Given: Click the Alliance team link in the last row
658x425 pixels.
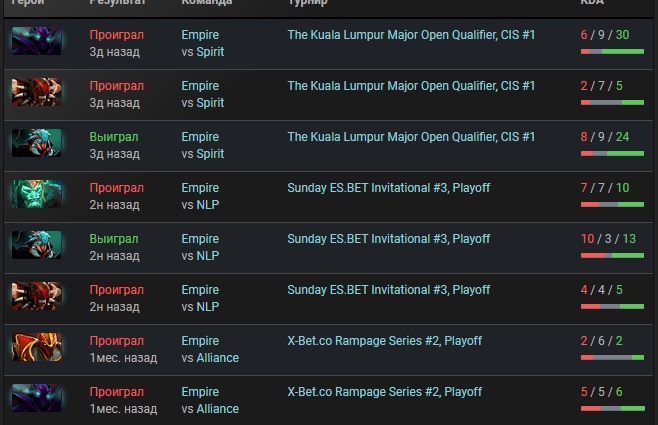Looking at the screenshot, I should click(x=217, y=409).
